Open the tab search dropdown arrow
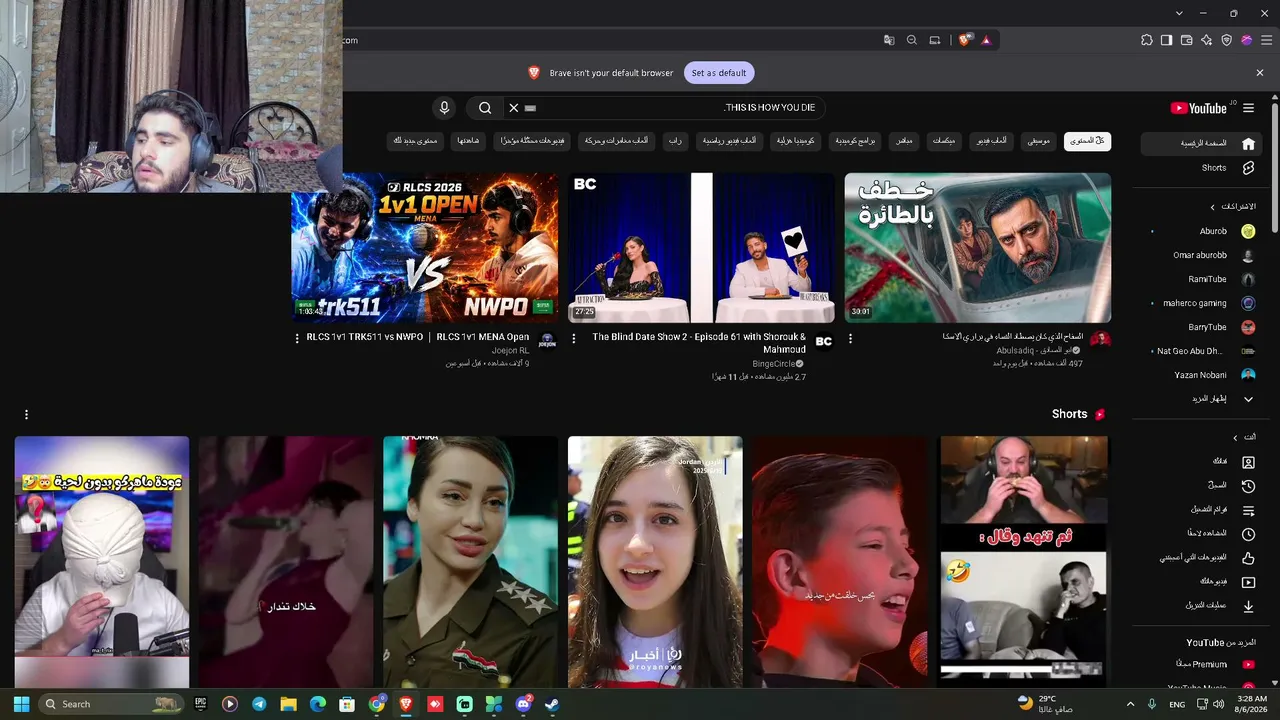The image size is (1280, 720). pyautogui.click(x=1179, y=13)
